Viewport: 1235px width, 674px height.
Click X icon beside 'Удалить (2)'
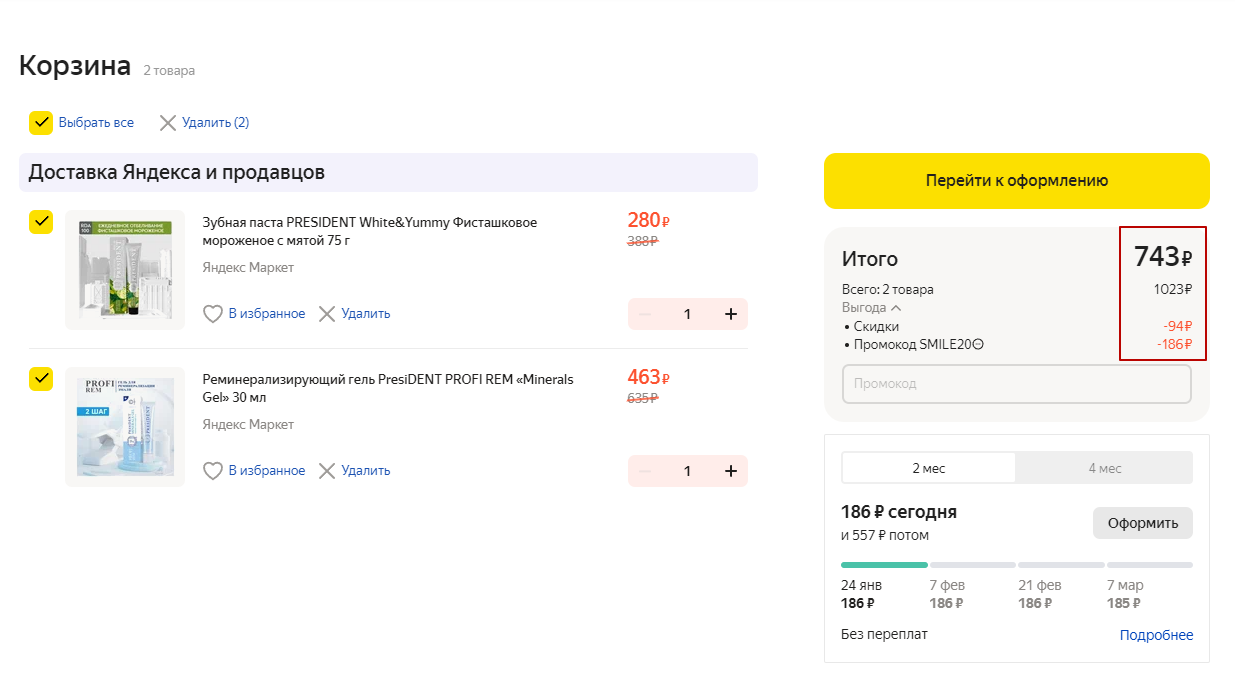(x=168, y=123)
